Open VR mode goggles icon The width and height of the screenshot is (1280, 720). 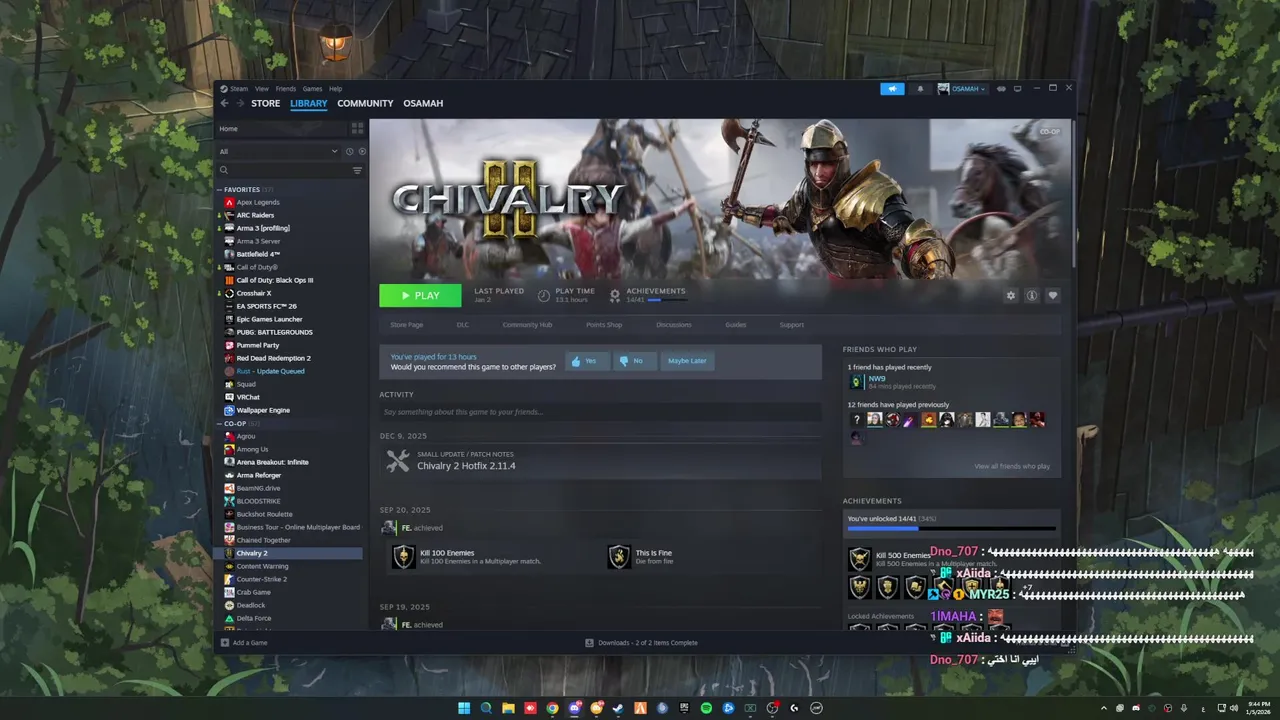coord(1001,89)
